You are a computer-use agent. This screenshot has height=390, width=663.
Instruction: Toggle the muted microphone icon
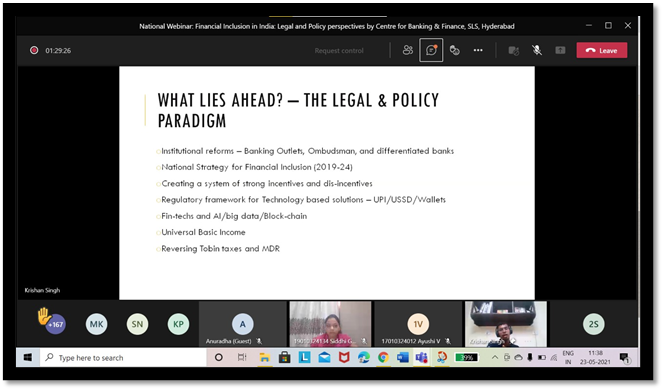[537, 50]
